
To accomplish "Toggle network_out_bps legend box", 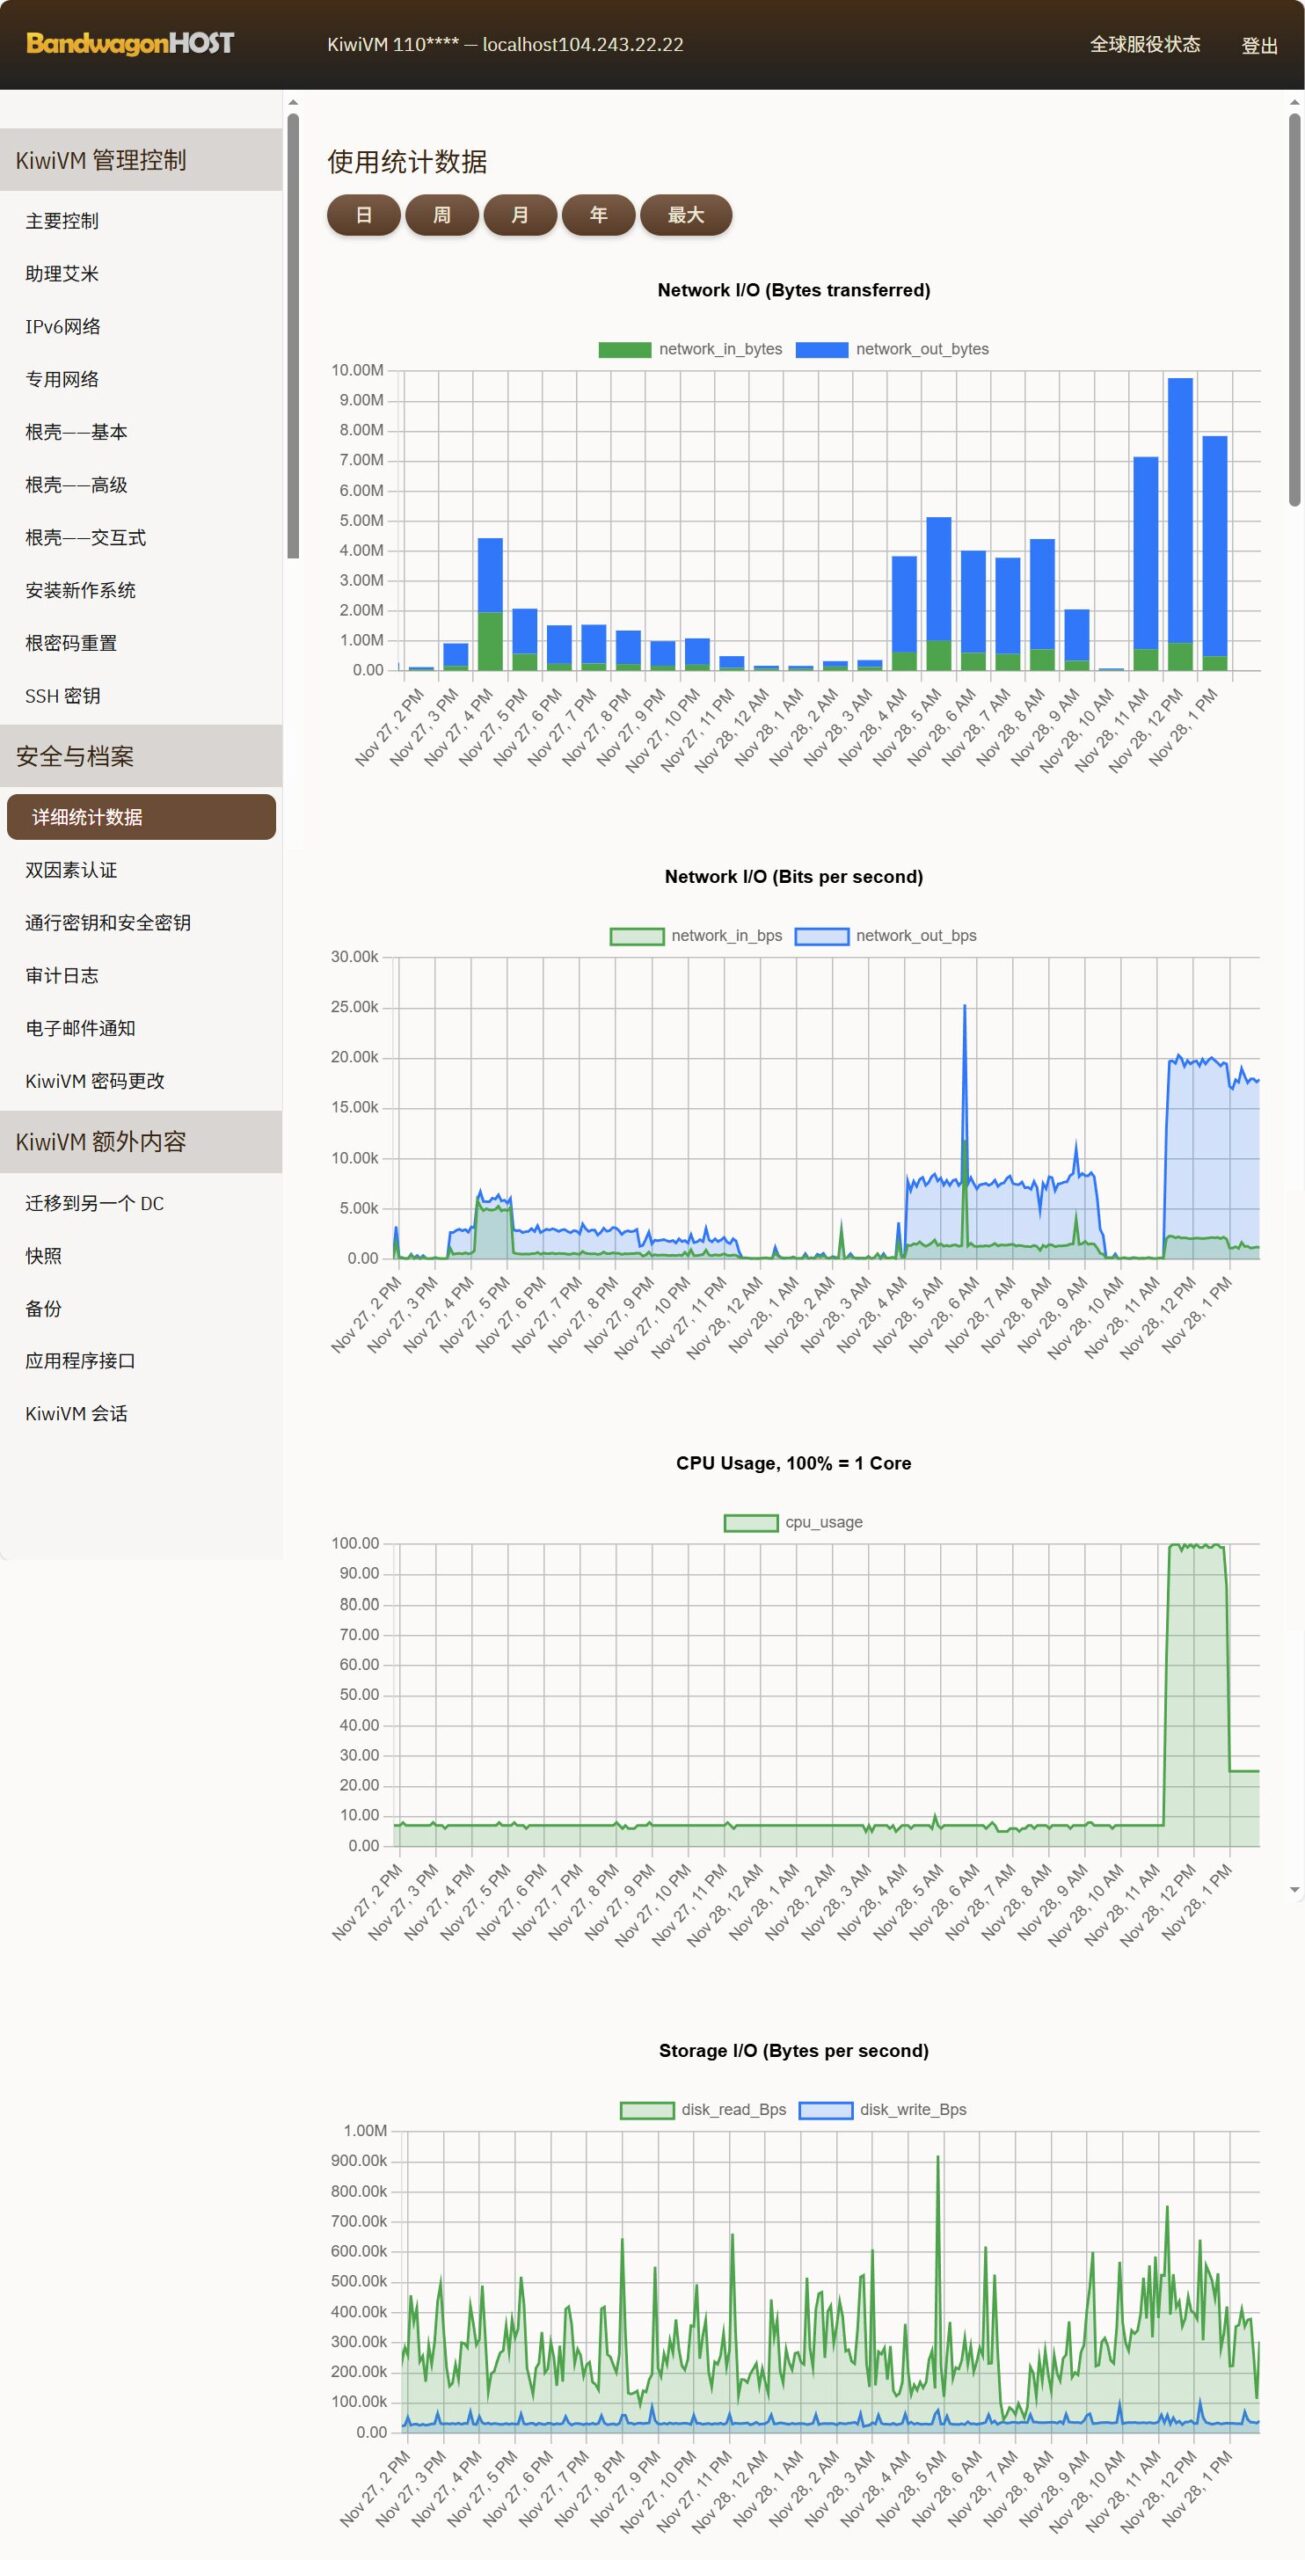I will coord(821,936).
